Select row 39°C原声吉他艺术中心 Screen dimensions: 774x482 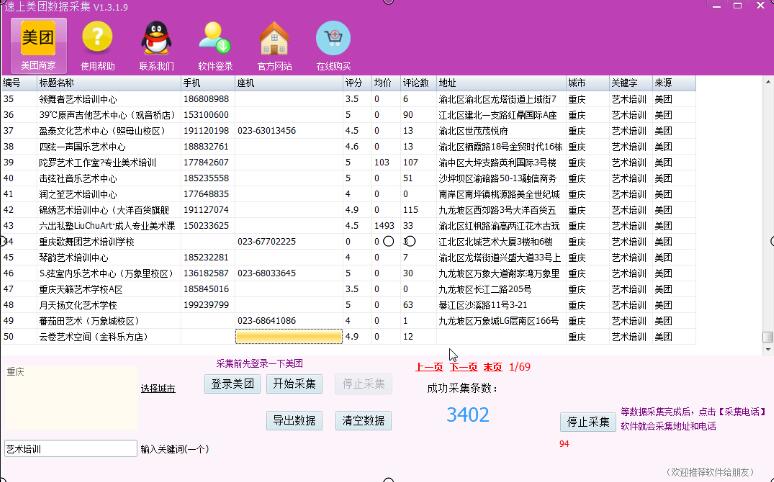coord(348,115)
